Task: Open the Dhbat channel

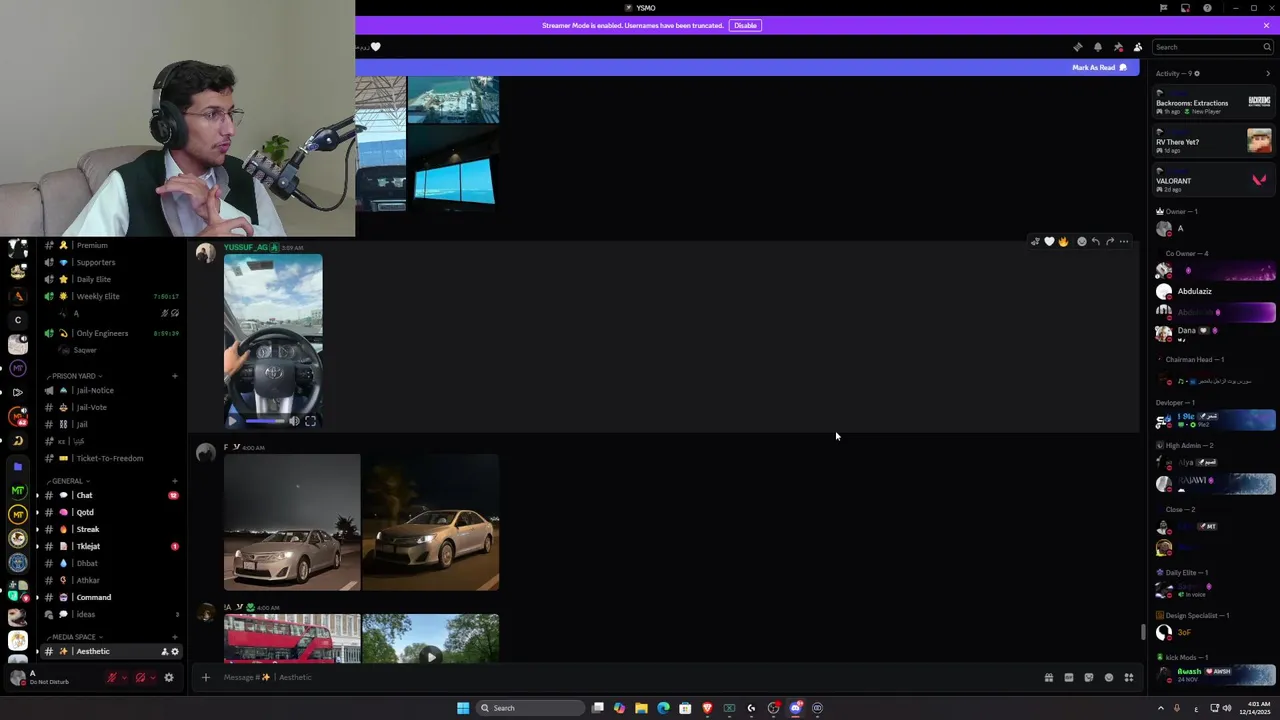Action: [110, 563]
